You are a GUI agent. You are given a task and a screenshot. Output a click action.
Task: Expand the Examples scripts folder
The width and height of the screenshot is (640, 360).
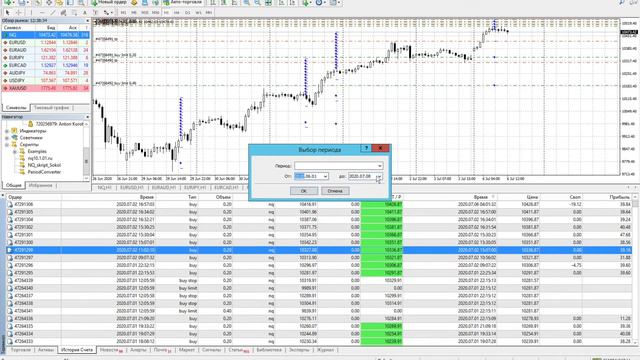click(x=14, y=151)
